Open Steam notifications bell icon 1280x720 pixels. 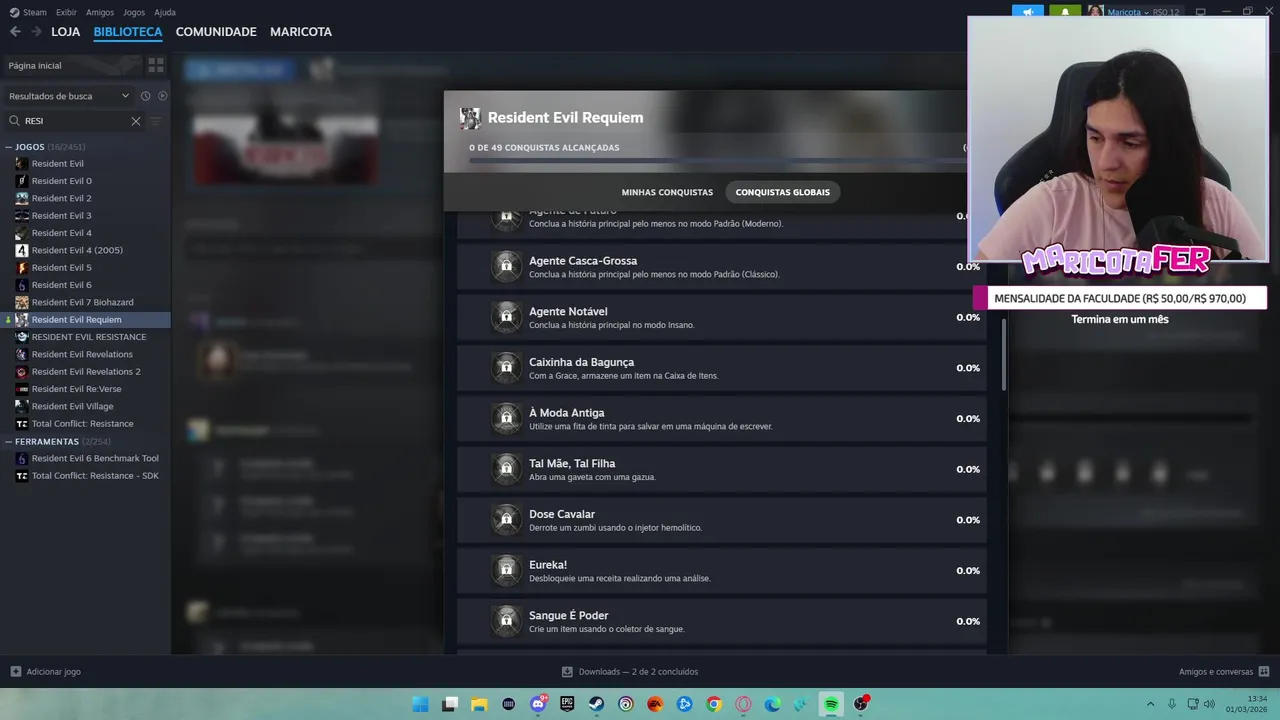[1065, 12]
